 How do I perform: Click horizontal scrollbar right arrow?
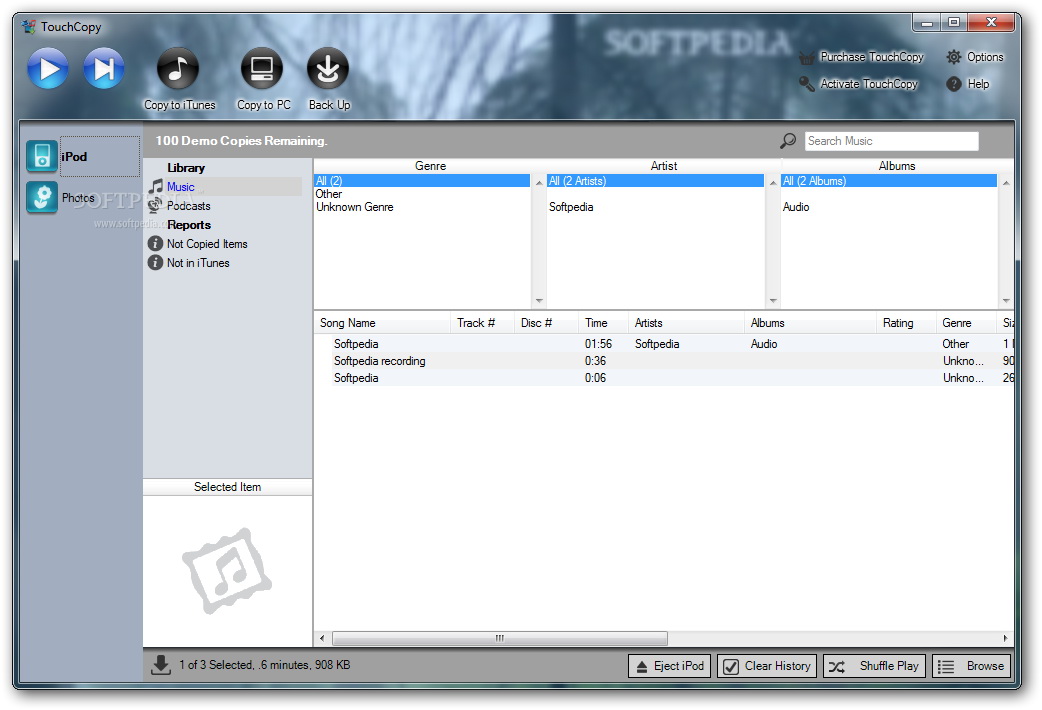point(1005,638)
